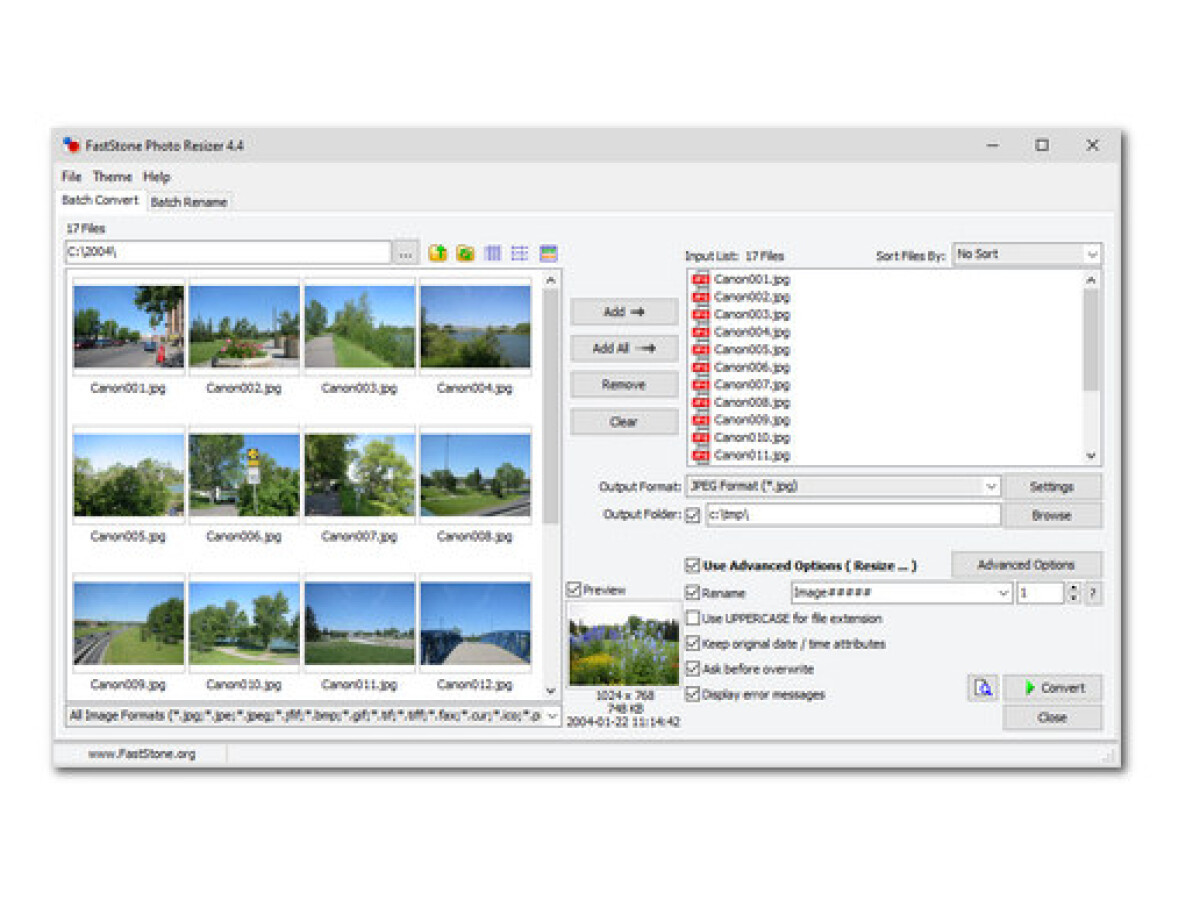
Task: Expand the Output Format dropdown
Action: (843, 486)
